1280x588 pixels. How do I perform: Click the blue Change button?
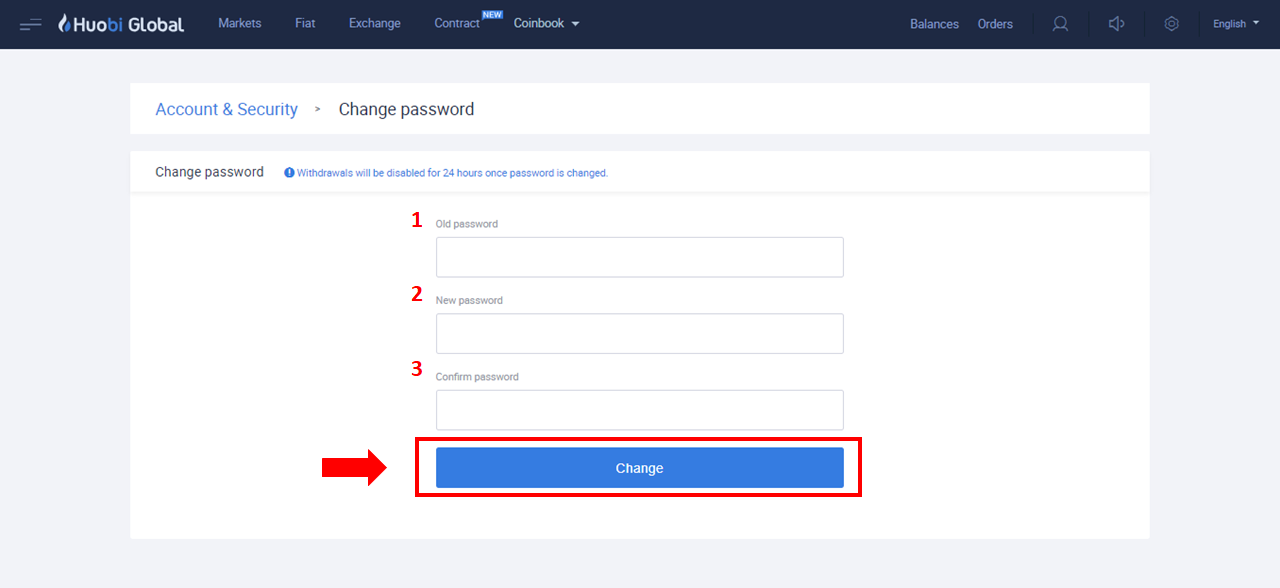point(640,468)
